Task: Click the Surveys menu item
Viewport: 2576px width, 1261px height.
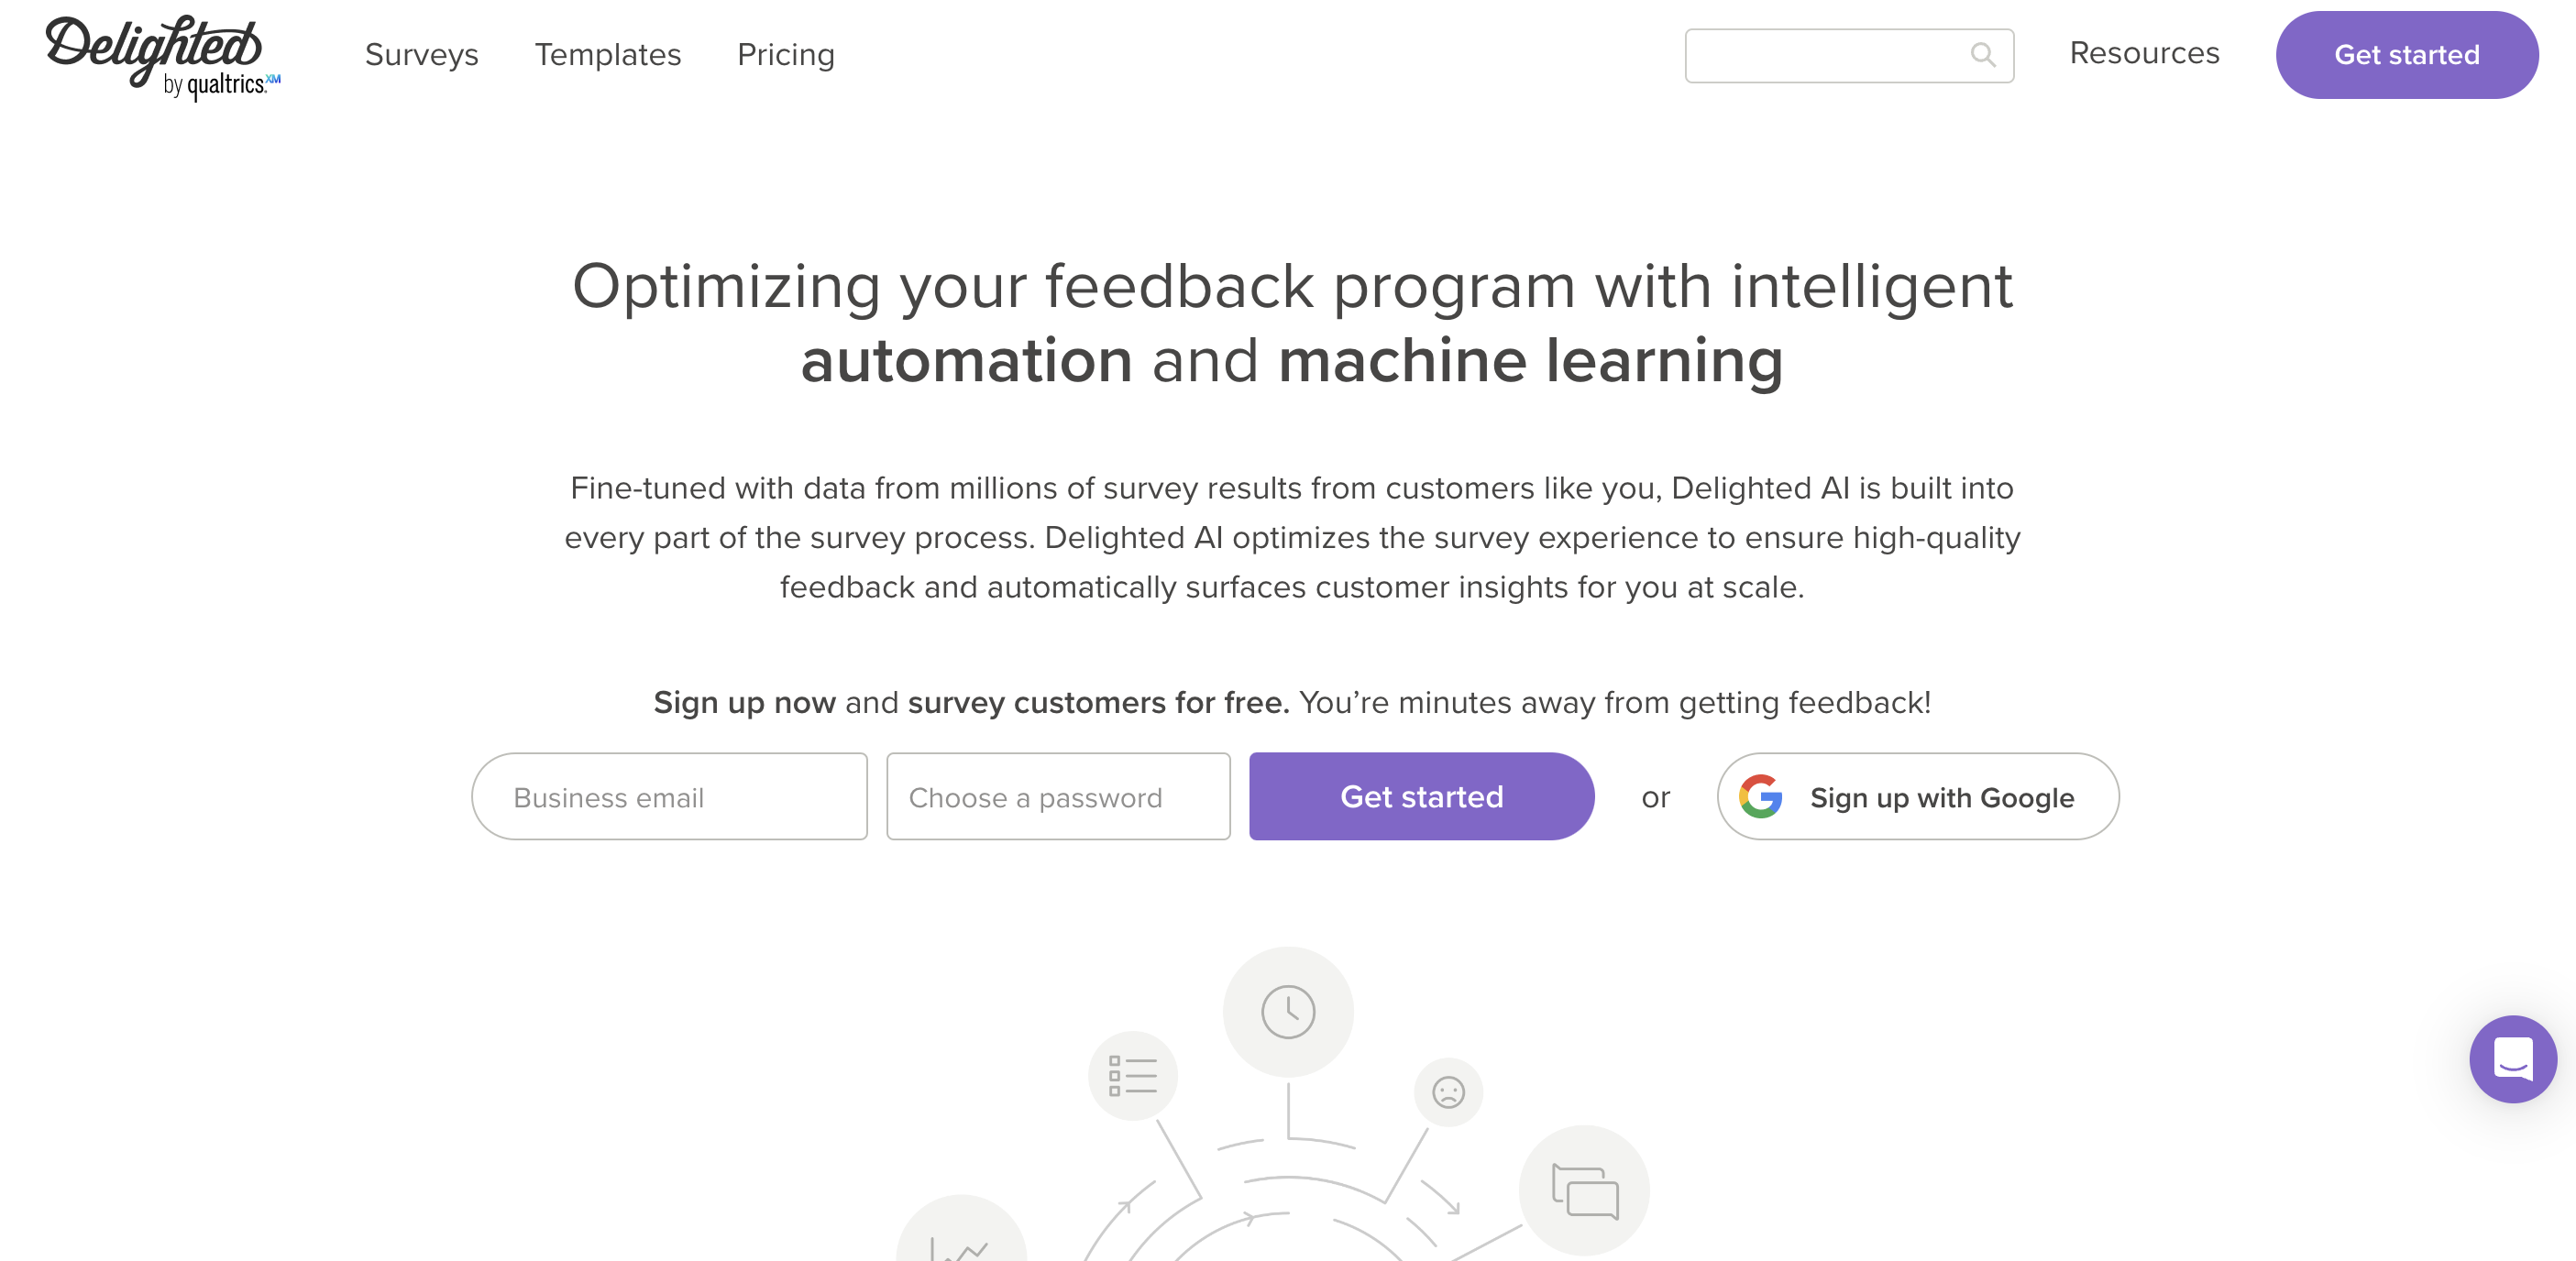Action: [x=423, y=54]
